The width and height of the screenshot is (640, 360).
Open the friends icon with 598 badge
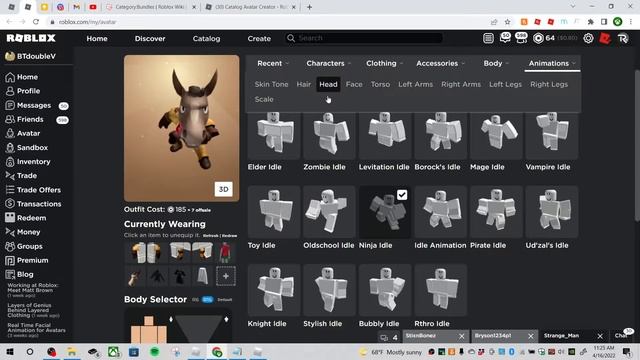(521, 38)
